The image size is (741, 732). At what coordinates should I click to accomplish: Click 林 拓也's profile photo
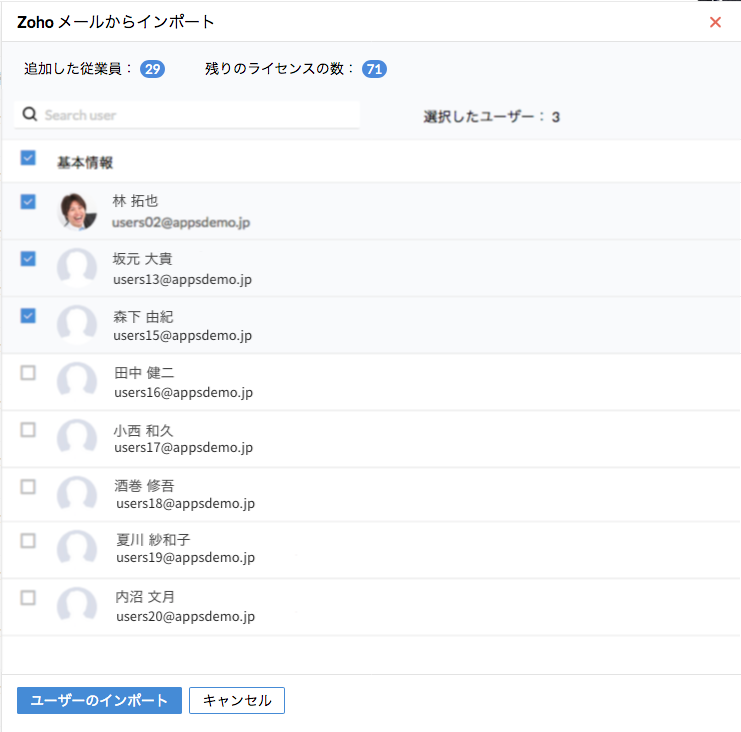77,211
